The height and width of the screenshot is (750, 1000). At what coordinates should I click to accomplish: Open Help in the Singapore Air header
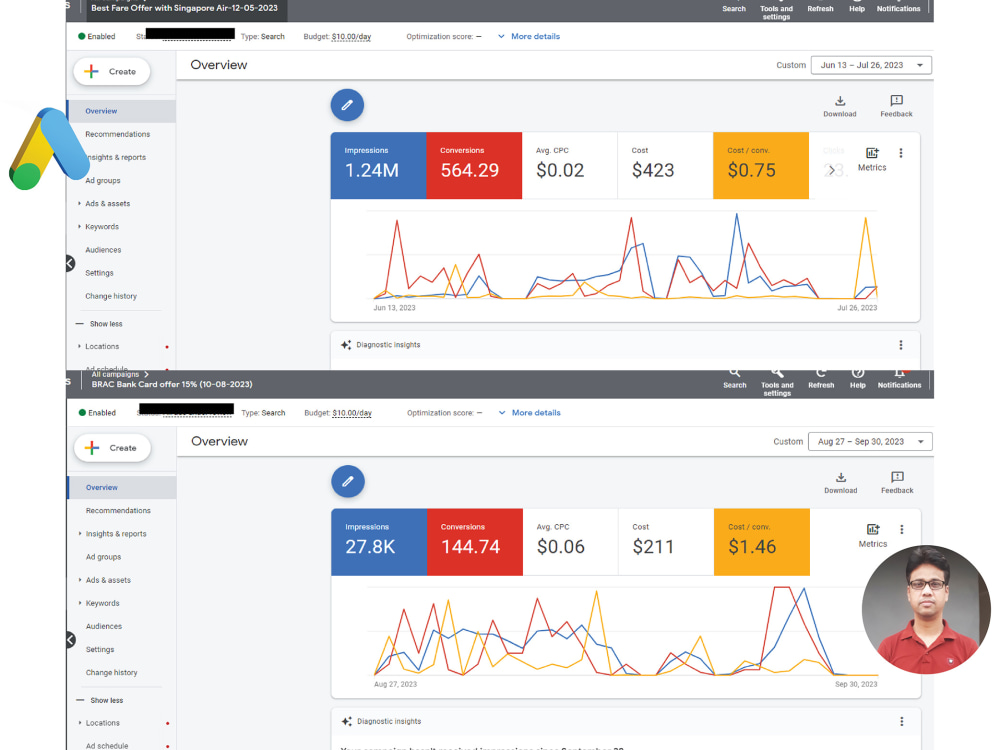[x=857, y=8]
